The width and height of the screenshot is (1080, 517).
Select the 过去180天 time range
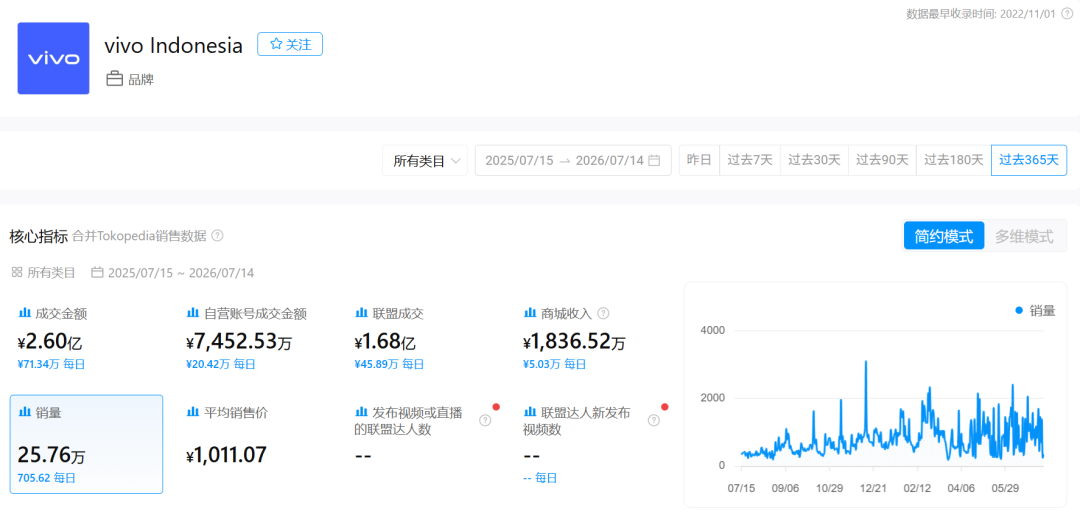pyautogui.click(x=953, y=160)
